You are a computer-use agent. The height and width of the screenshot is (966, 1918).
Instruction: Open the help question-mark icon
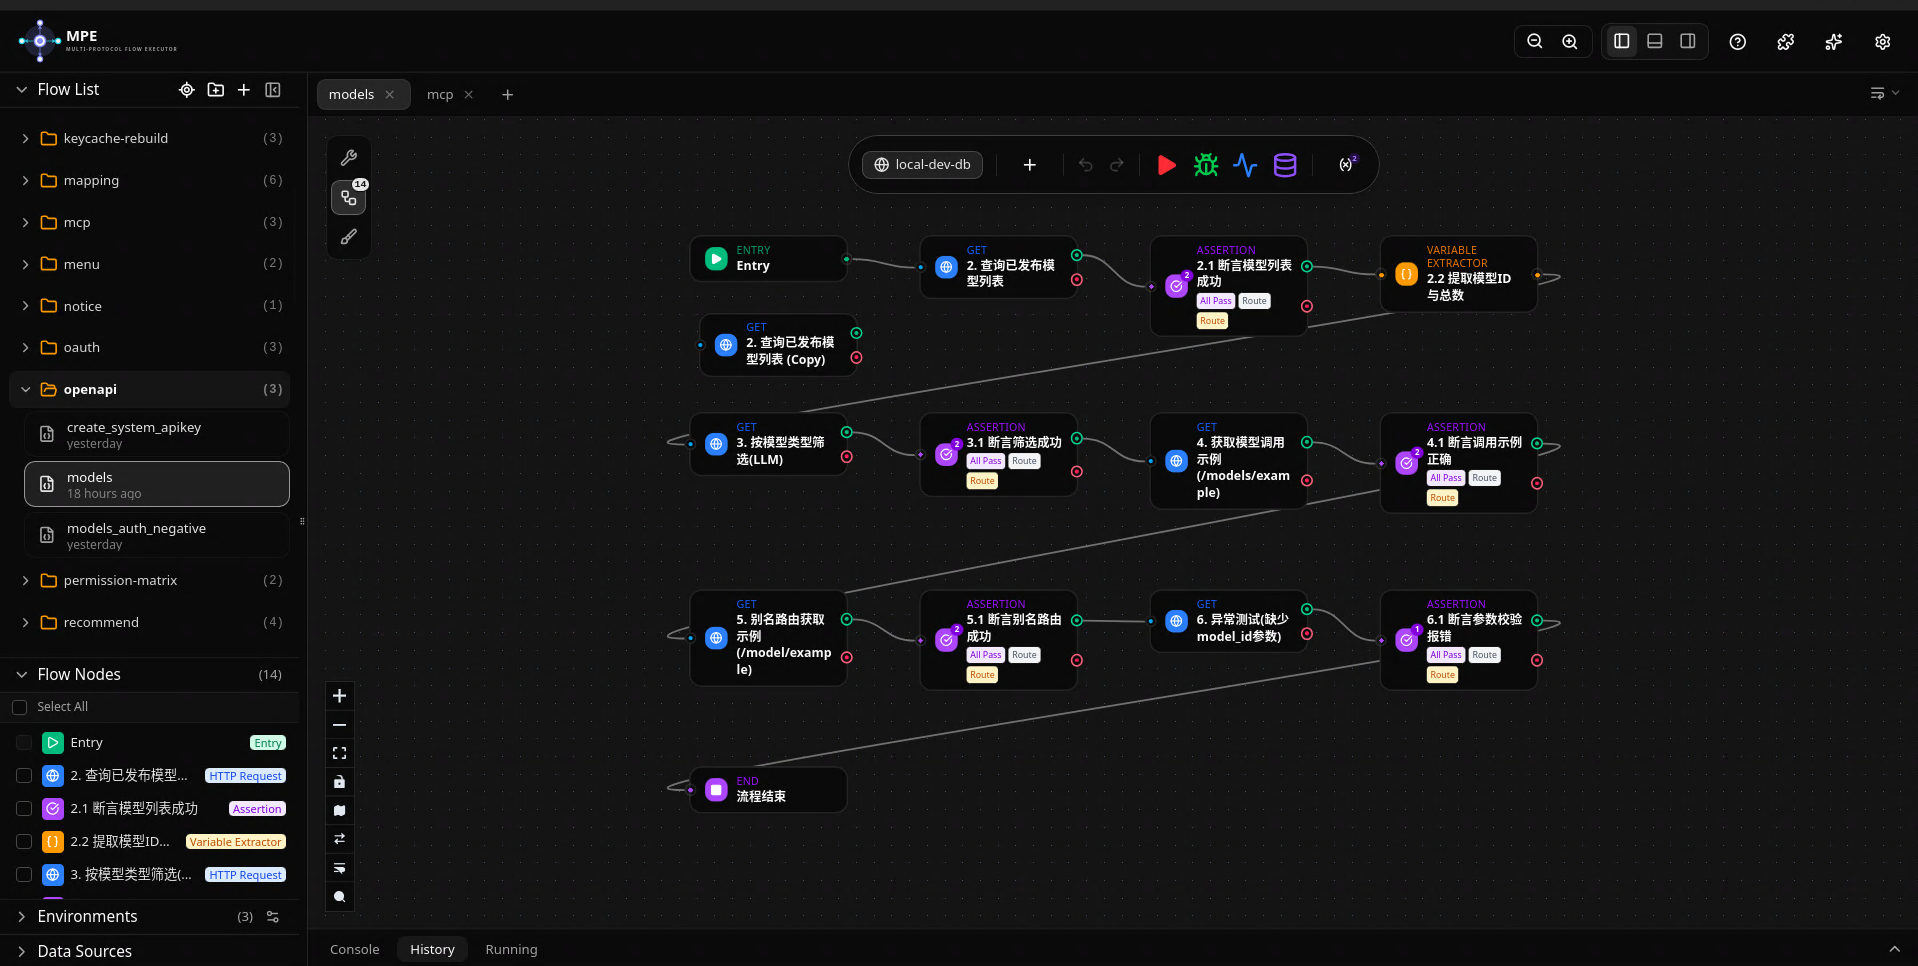pyautogui.click(x=1738, y=41)
